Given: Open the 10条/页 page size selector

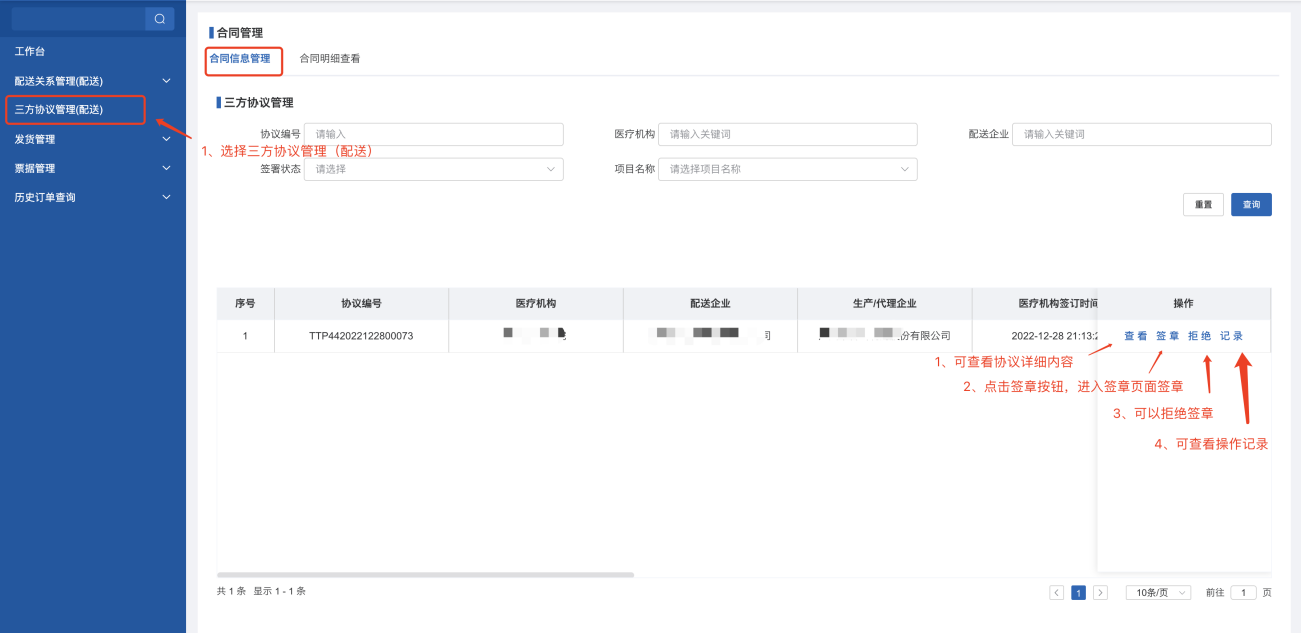Looking at the screenshot, I should click(1157, 592).
